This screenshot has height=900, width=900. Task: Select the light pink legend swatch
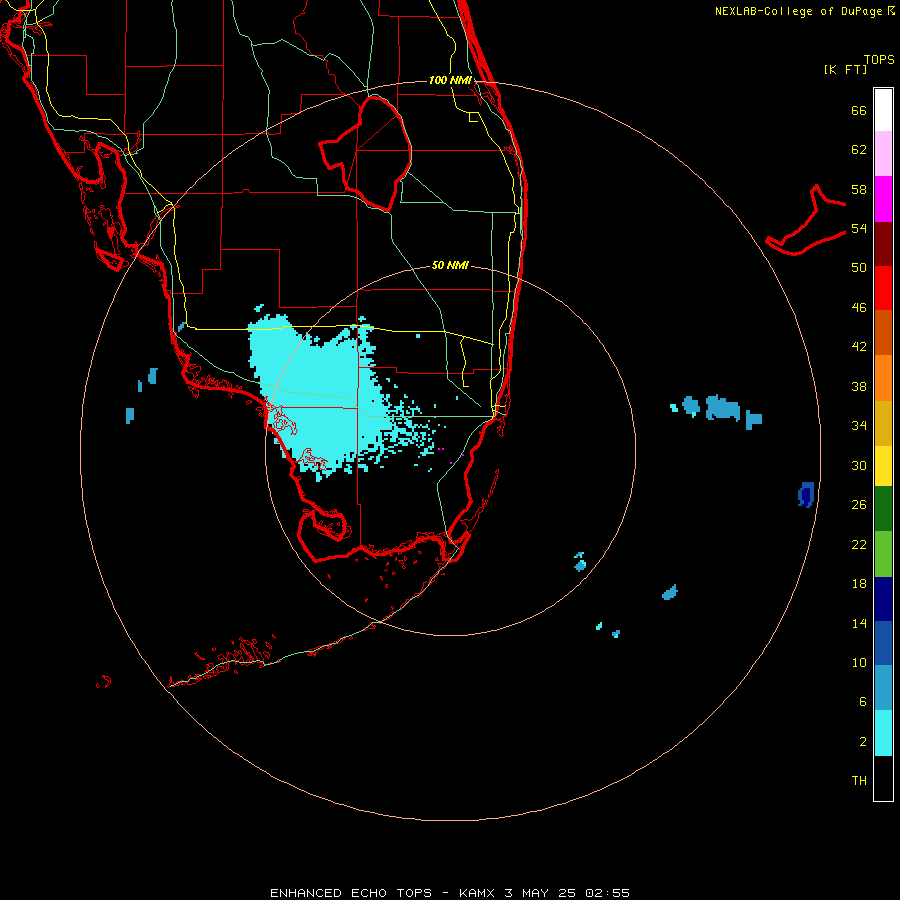pos(883,154)
